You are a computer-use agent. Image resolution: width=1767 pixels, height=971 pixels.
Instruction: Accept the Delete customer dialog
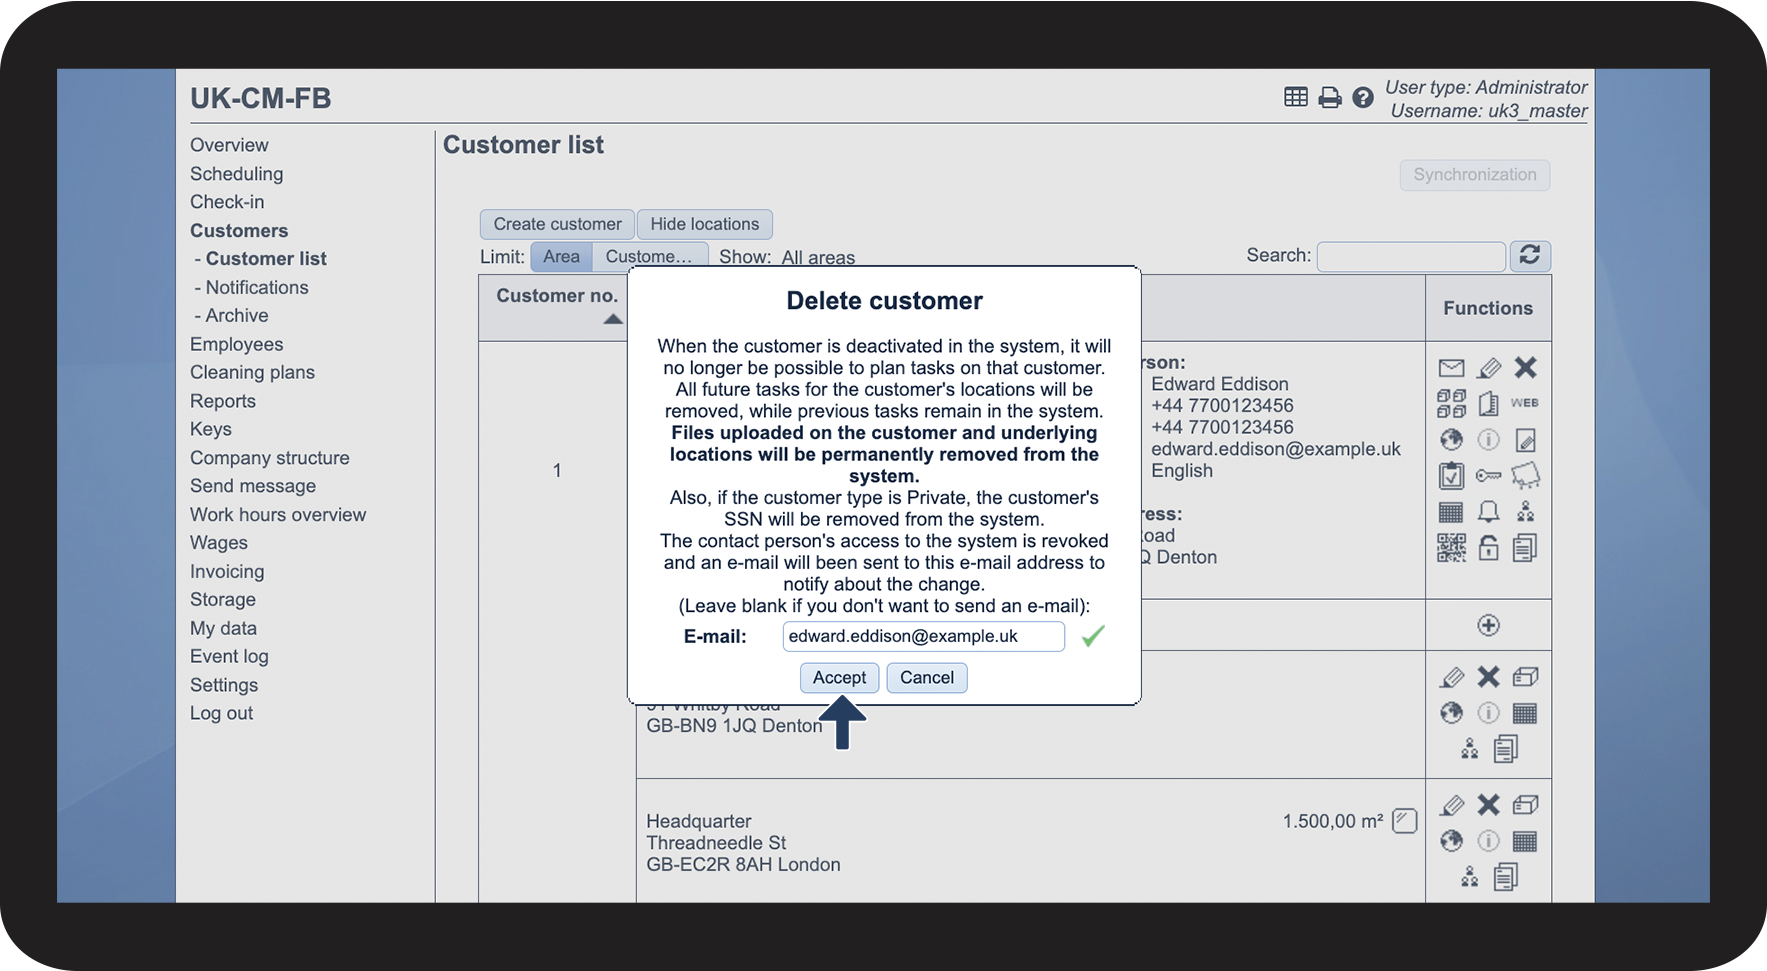[839, 678]
